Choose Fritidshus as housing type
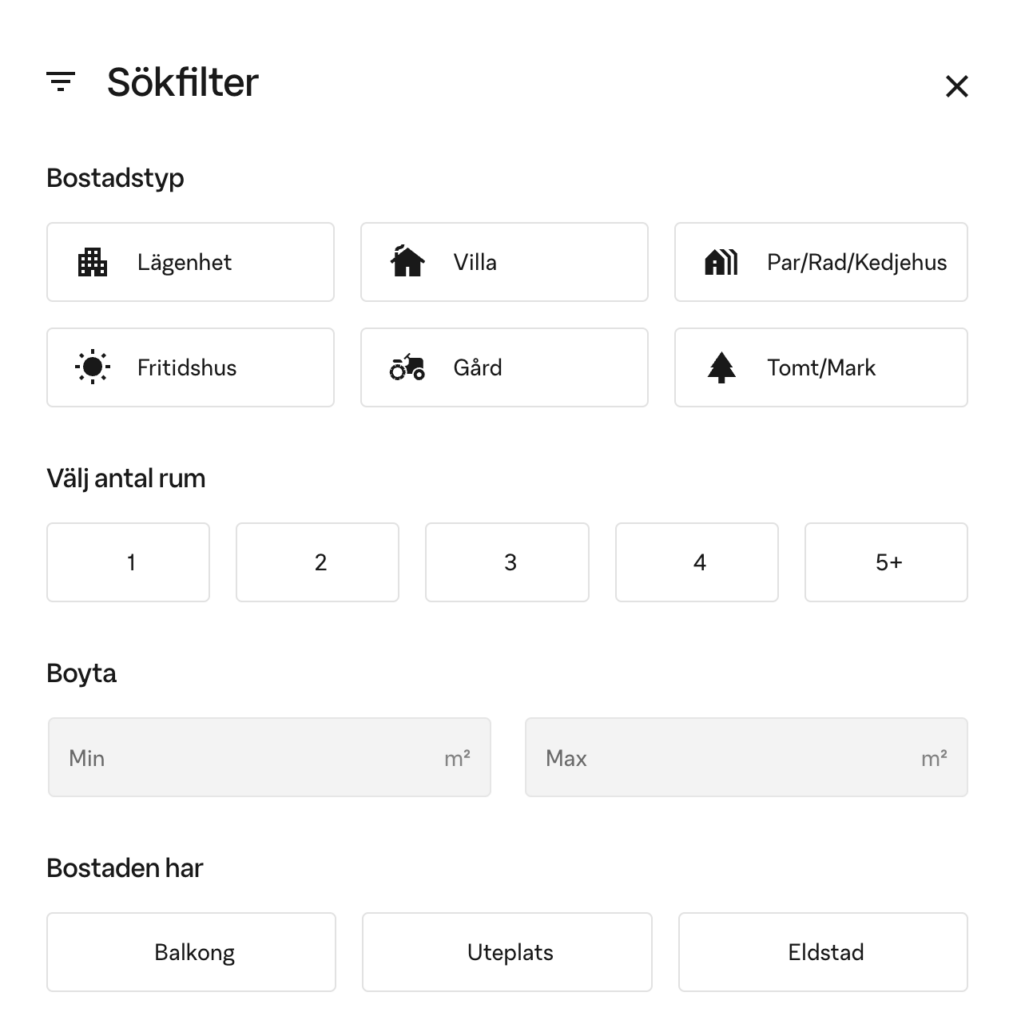This screenshot has width=1021, height=1024. coord(190,367)
